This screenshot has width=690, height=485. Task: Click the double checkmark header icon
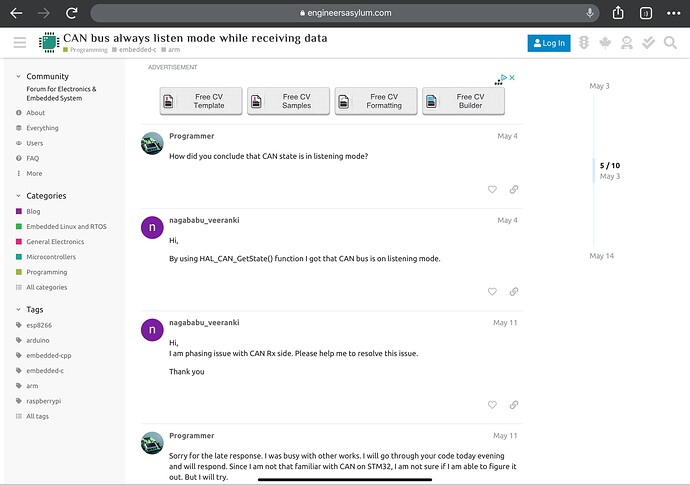point(648,43)
